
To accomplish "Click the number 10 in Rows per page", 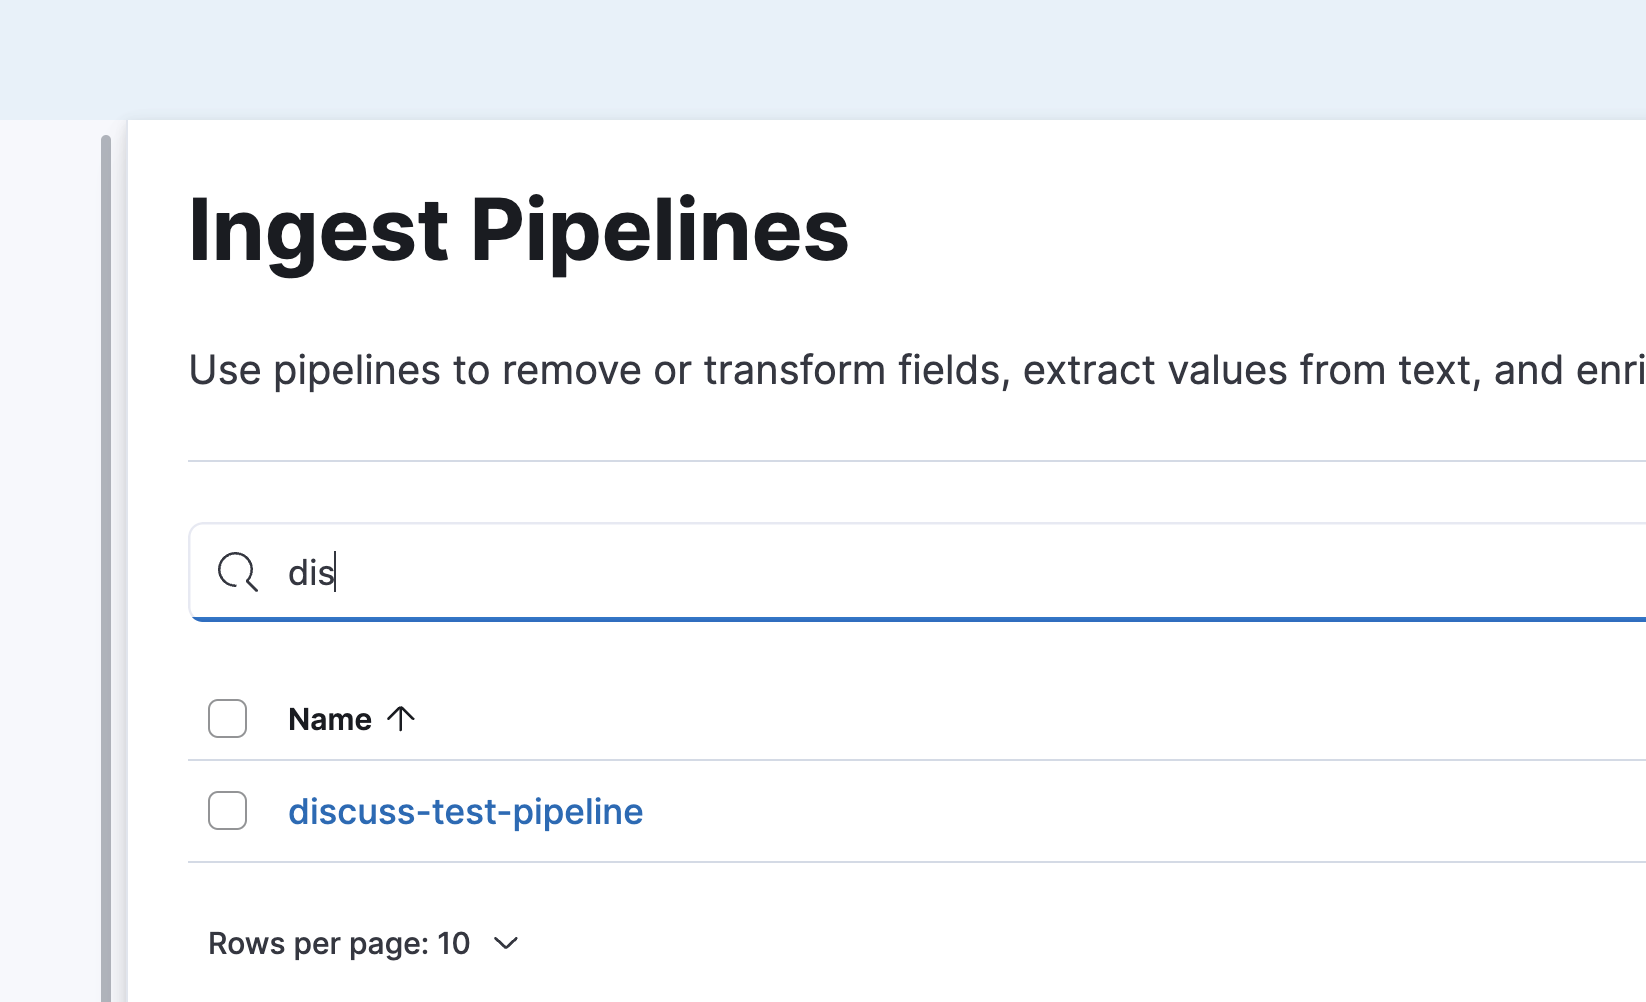I will click(x=453, y=943).
